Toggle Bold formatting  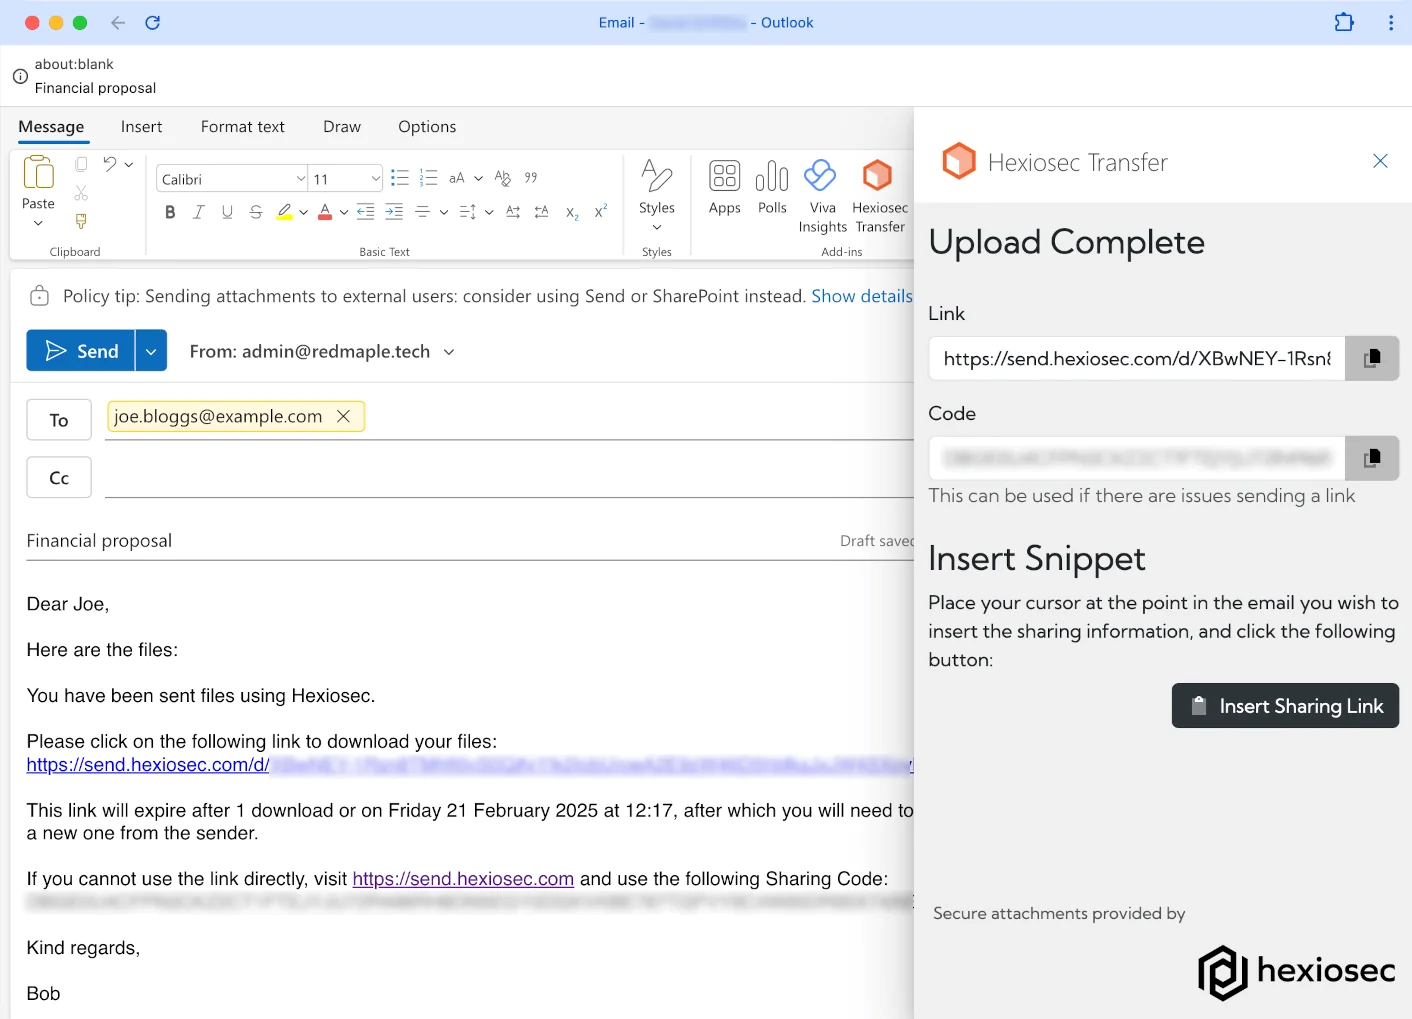[x=170, y=212]
